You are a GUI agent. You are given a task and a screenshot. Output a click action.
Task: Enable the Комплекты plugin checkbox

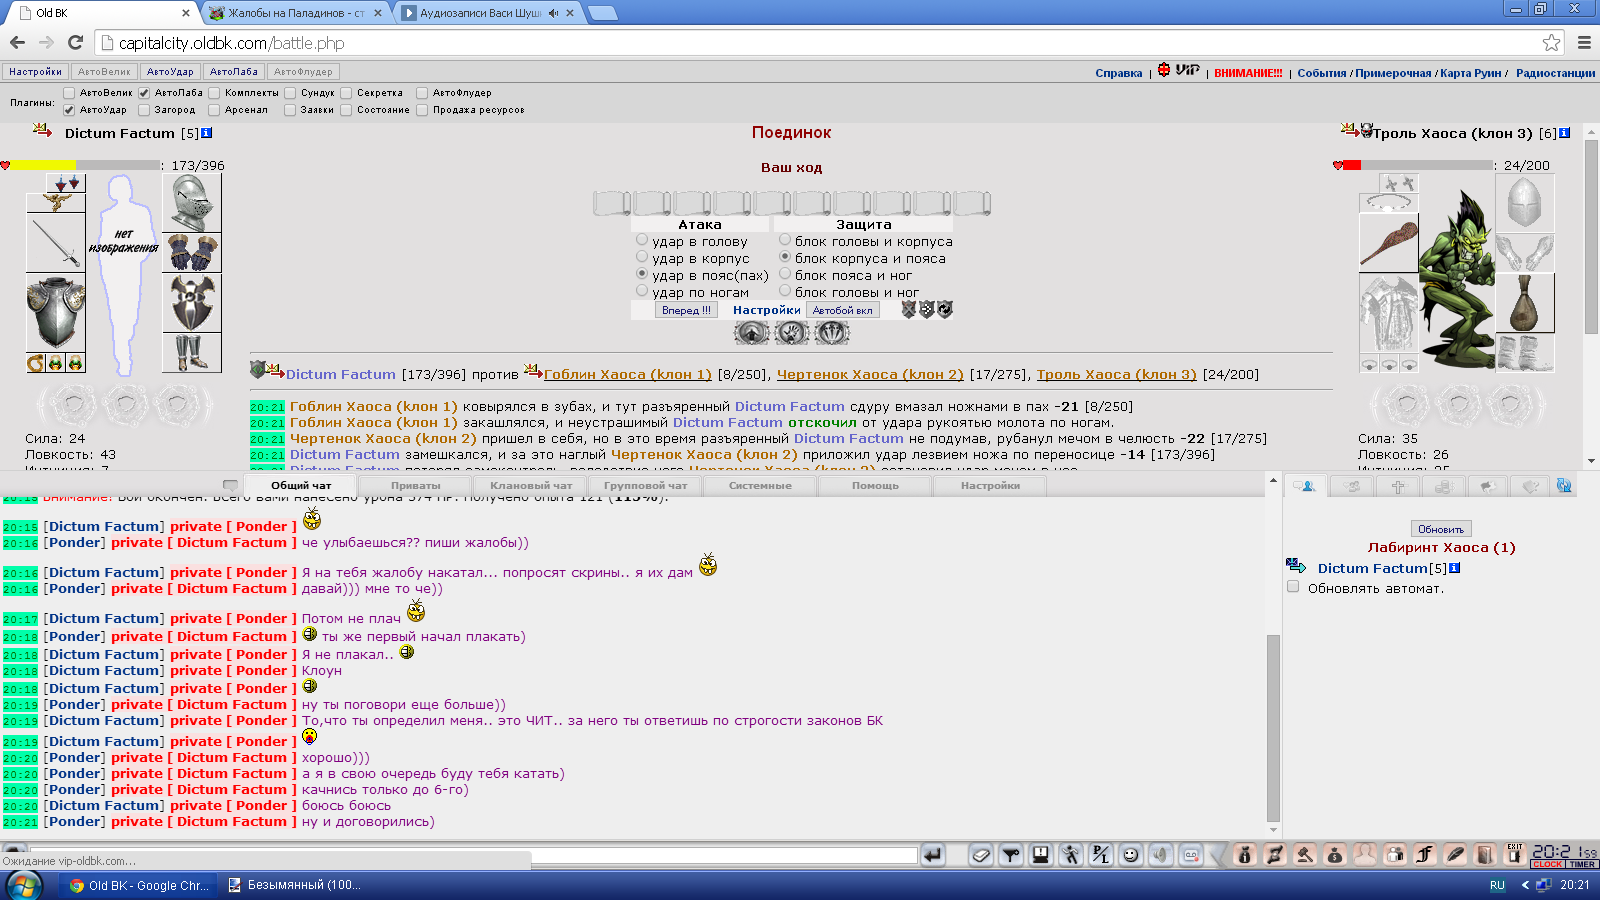coord(214,93)
